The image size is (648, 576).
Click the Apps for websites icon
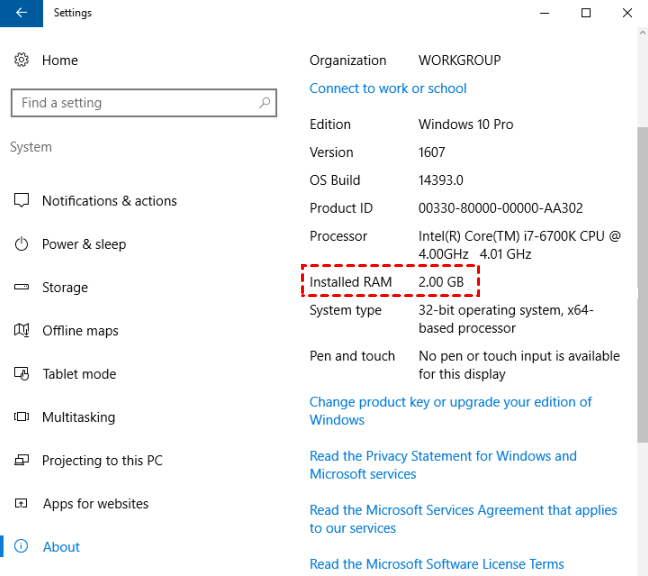point(21,503)
